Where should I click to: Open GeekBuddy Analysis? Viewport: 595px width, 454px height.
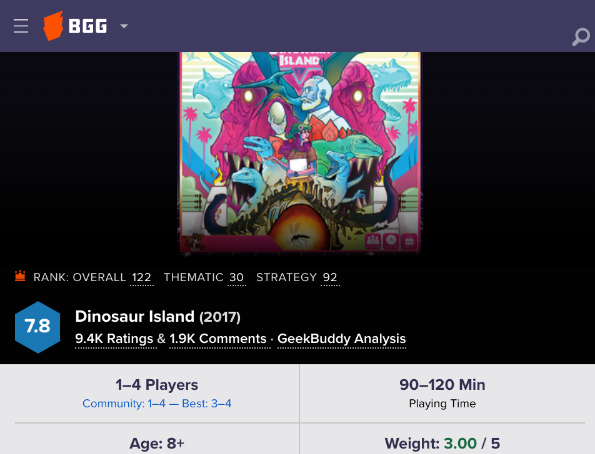point(342,339)
